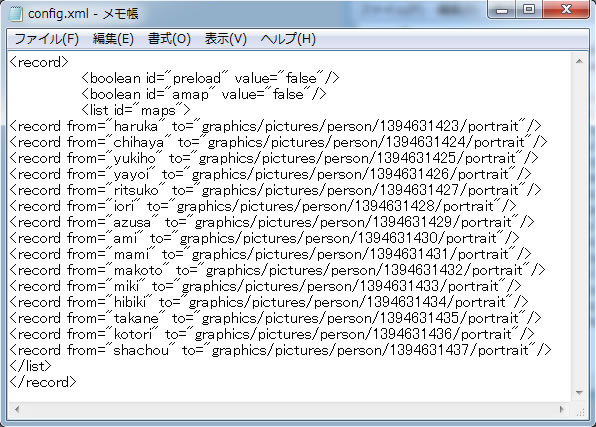Viewport: 596px width, 427px height.
Task: Click the record line for "hibiki"
Action: tap(269, 302)
